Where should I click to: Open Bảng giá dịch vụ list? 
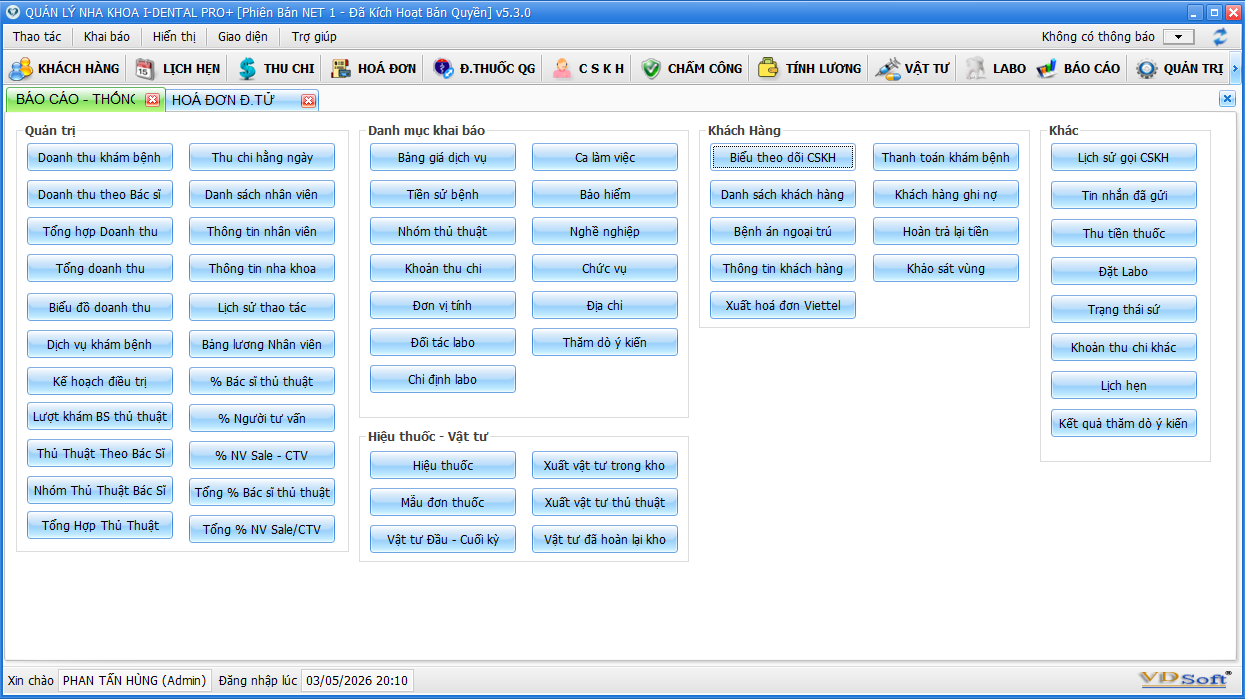tap(443, 157)
